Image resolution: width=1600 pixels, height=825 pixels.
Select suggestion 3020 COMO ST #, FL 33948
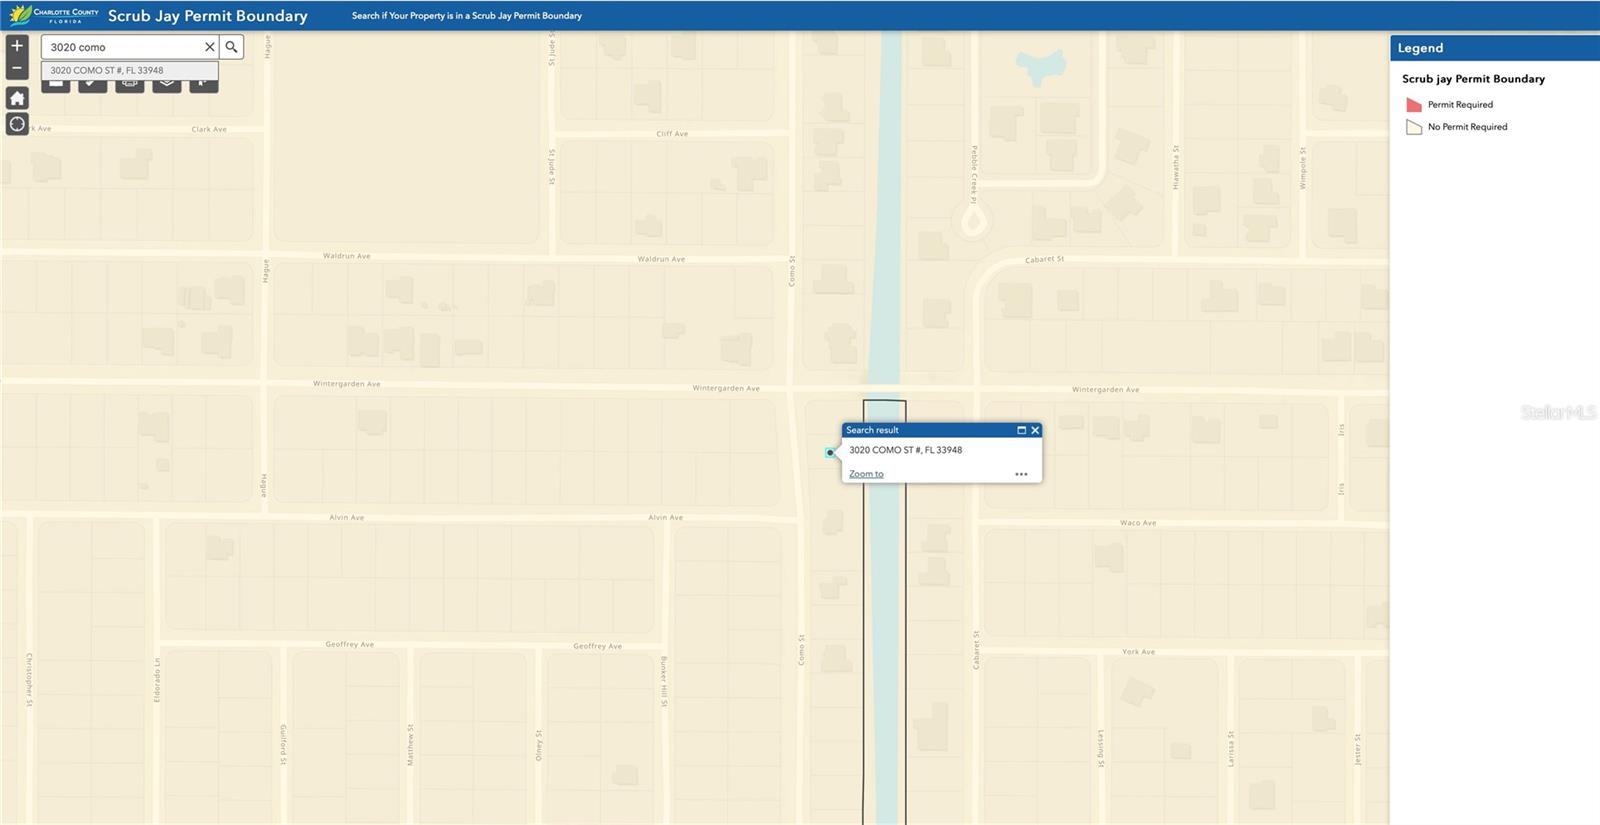[107, 71]
